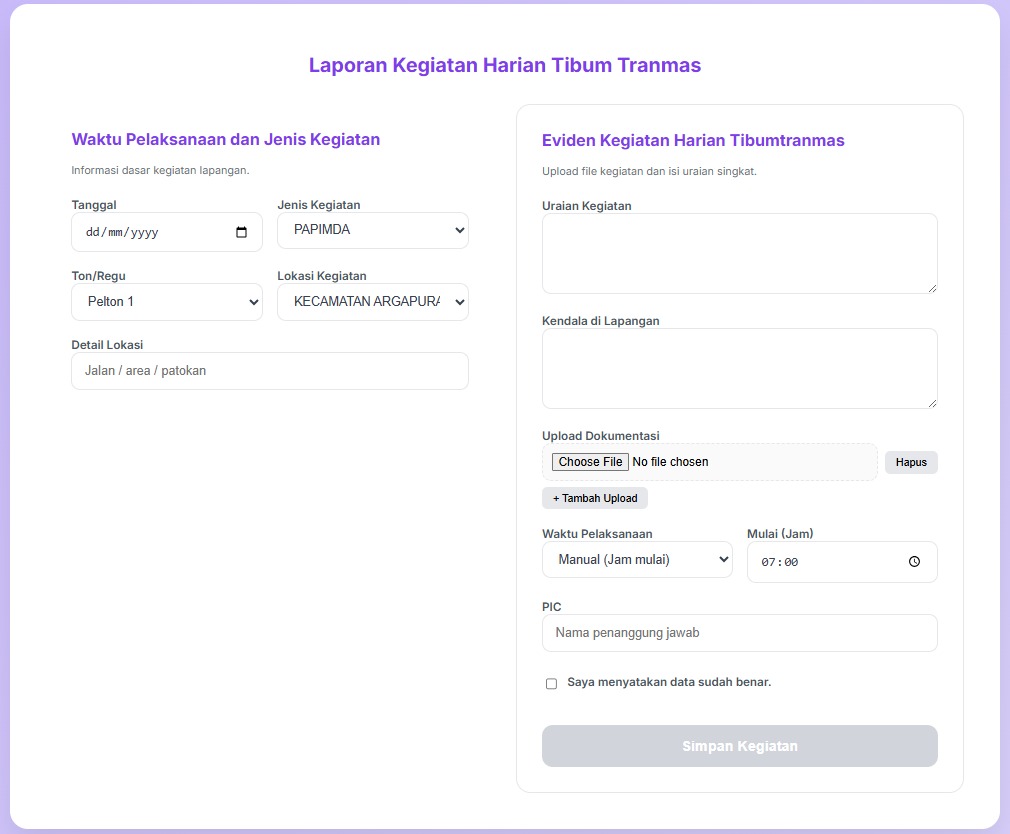Click the Waktu Pelaksanaan dropdown arrow
This screenshot has width=1010, height=834.
tap(722, 559)
